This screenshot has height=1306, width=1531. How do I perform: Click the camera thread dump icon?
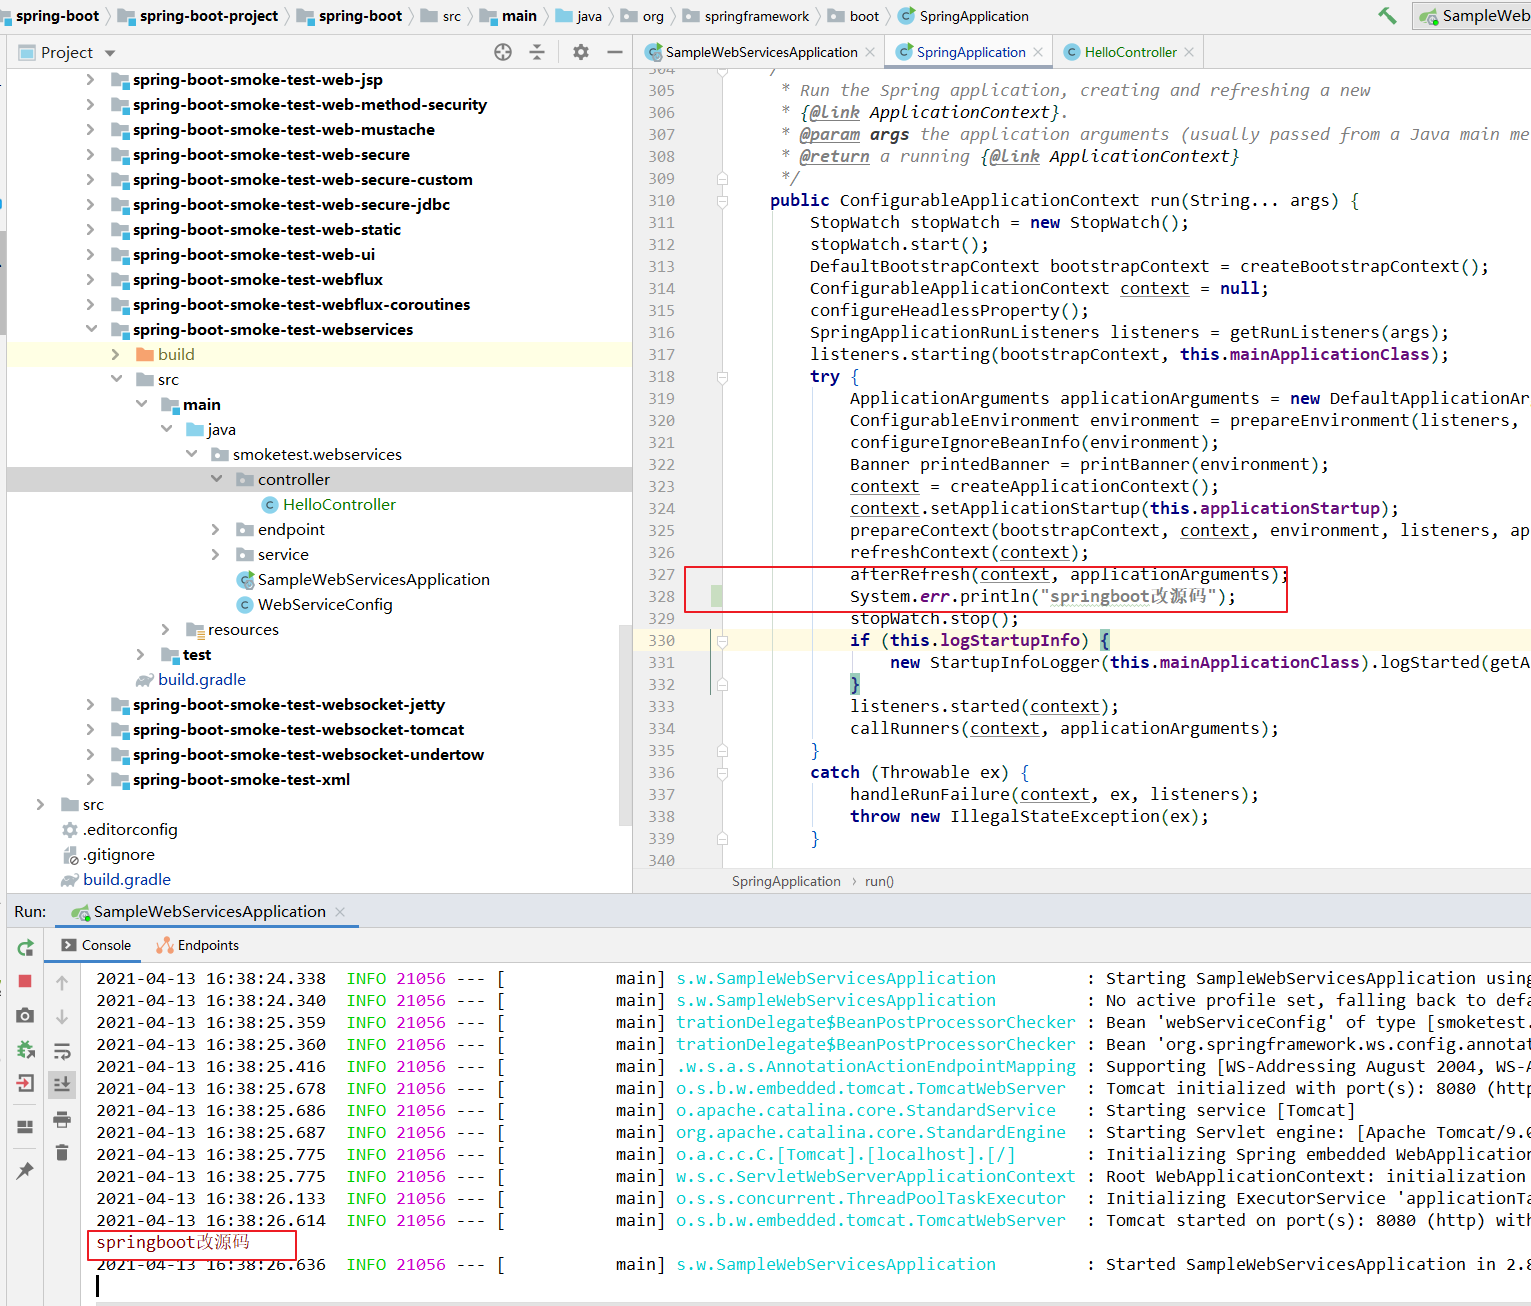click(x=26, y=1015)
